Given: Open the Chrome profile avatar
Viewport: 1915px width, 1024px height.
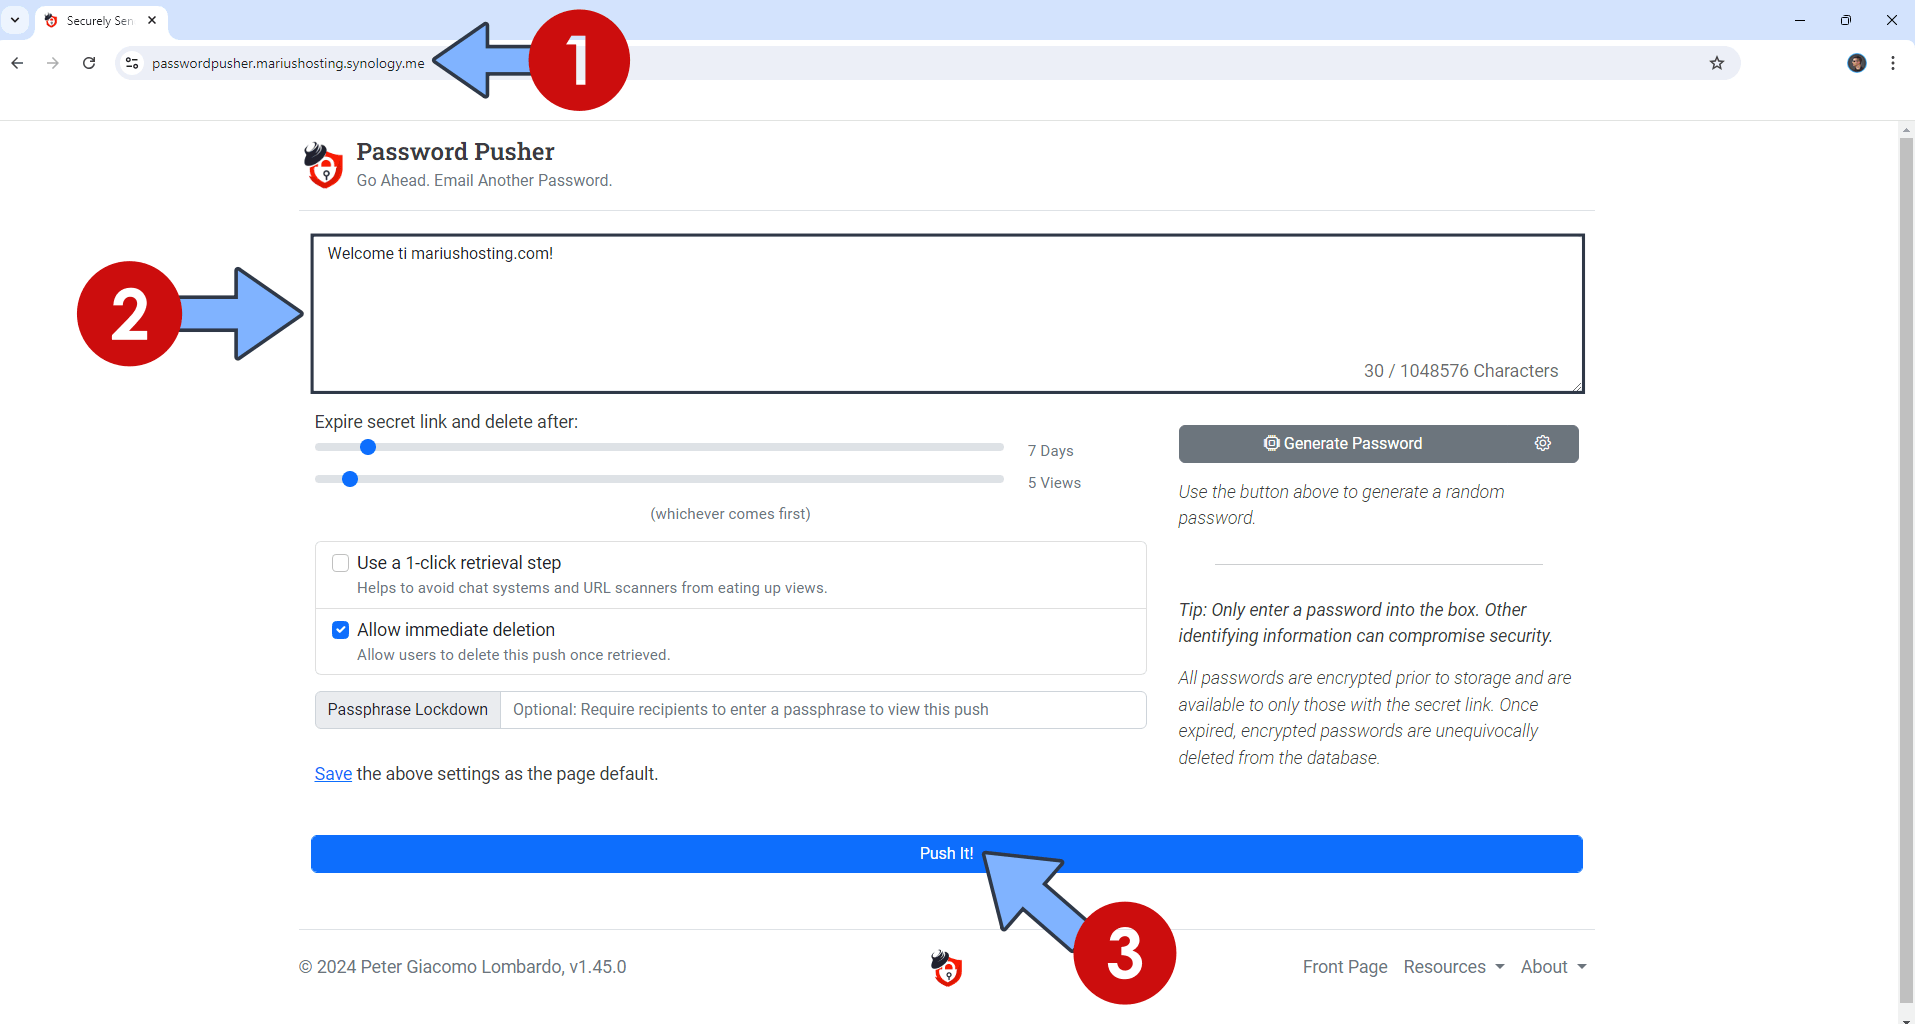Looking at the screenshot, I should point(1857,63).
